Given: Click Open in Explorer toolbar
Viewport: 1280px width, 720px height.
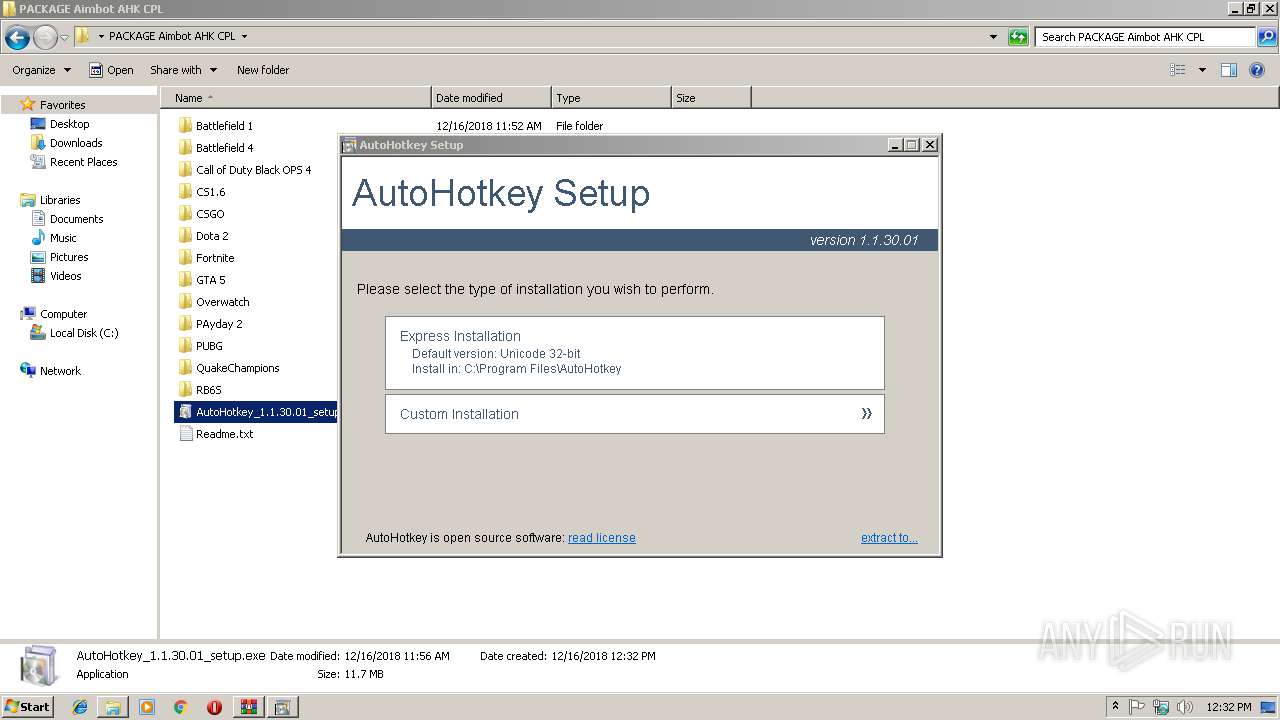Looking at the screenshot, I should [111, 70].
